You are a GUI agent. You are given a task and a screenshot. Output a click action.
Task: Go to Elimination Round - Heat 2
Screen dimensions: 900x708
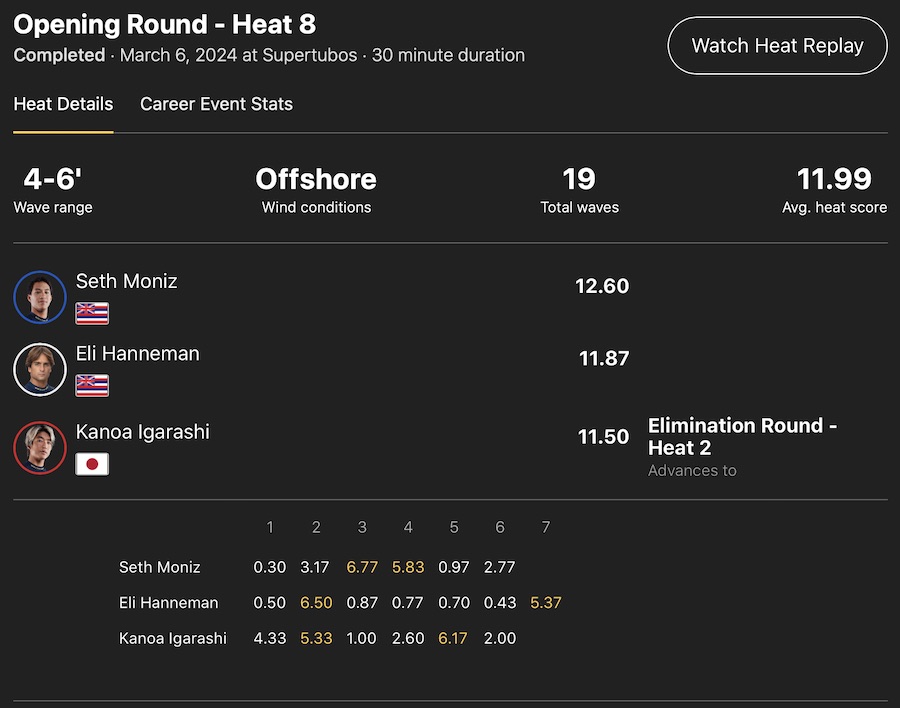click(742, 437)
